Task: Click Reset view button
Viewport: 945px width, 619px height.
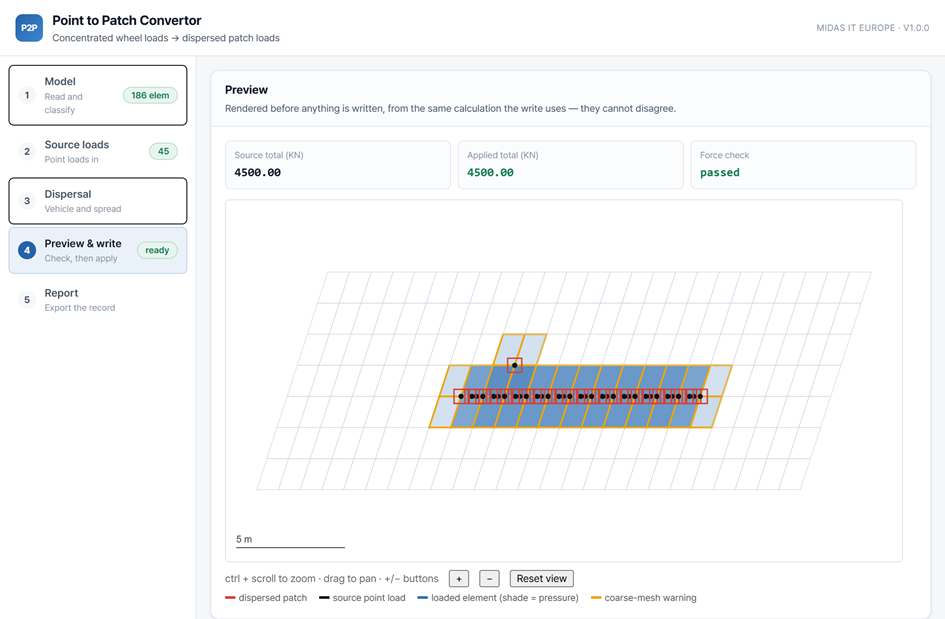Action: tap(542, 579)
